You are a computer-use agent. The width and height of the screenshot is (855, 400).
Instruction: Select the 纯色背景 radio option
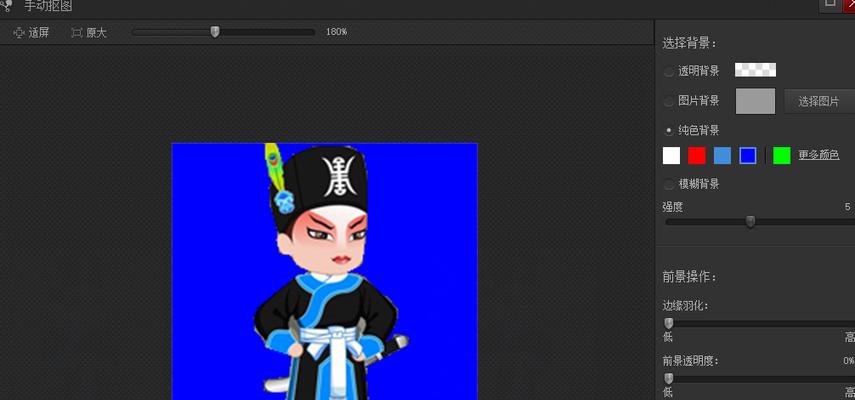pos(669,130)
